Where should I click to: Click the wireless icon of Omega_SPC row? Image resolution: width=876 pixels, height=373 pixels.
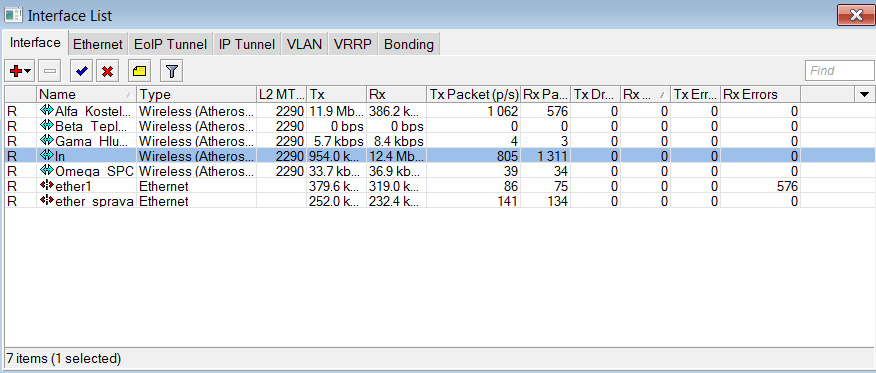coord(47,170)
